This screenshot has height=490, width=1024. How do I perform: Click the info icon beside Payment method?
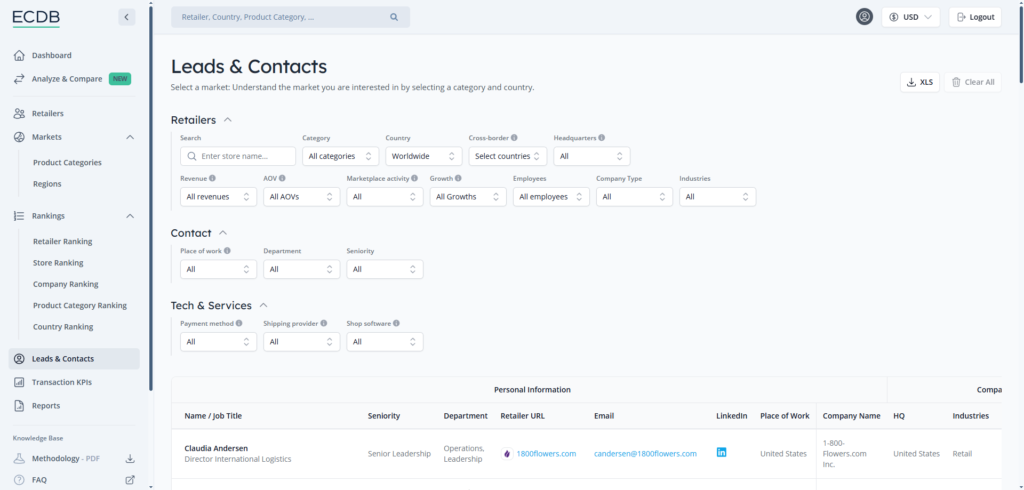coord(239,324)
